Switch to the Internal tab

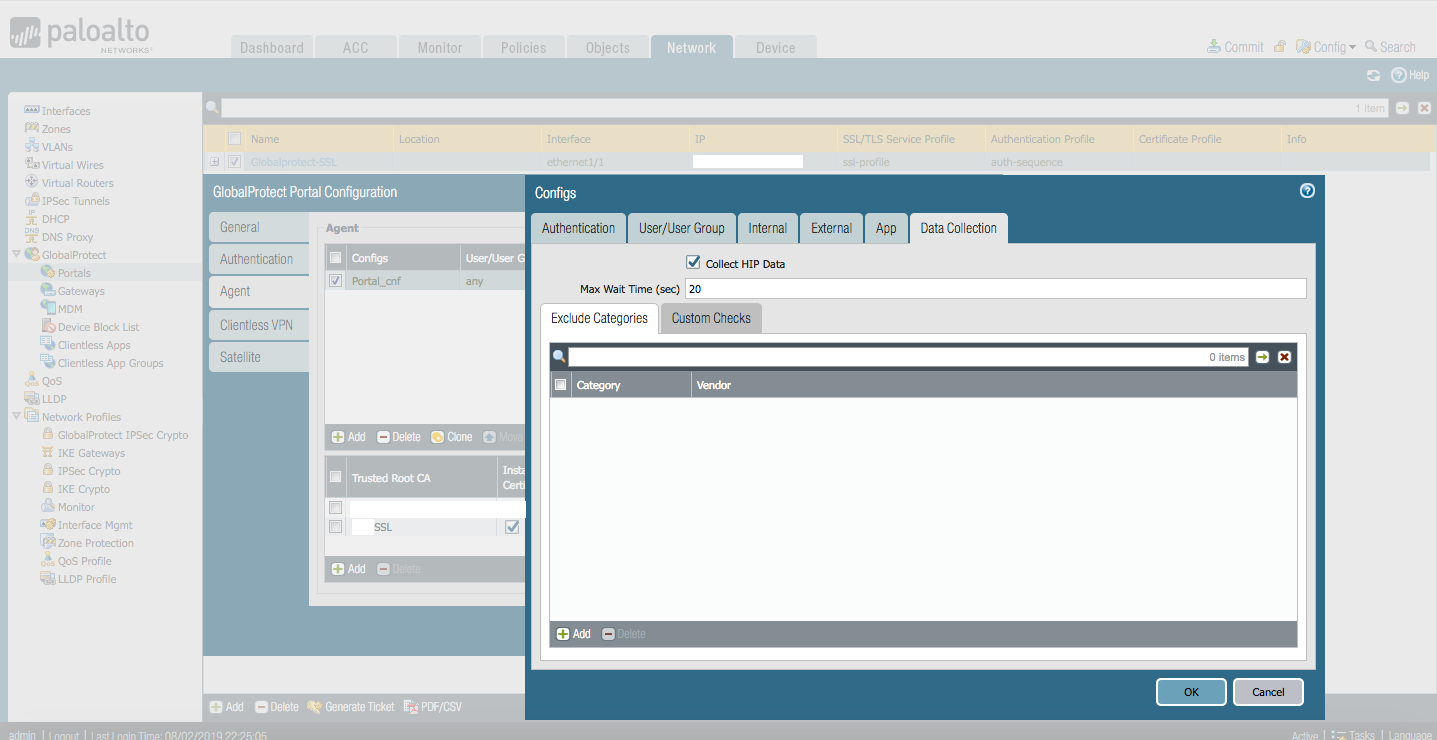pyautogui.click(x=768, y=228)
